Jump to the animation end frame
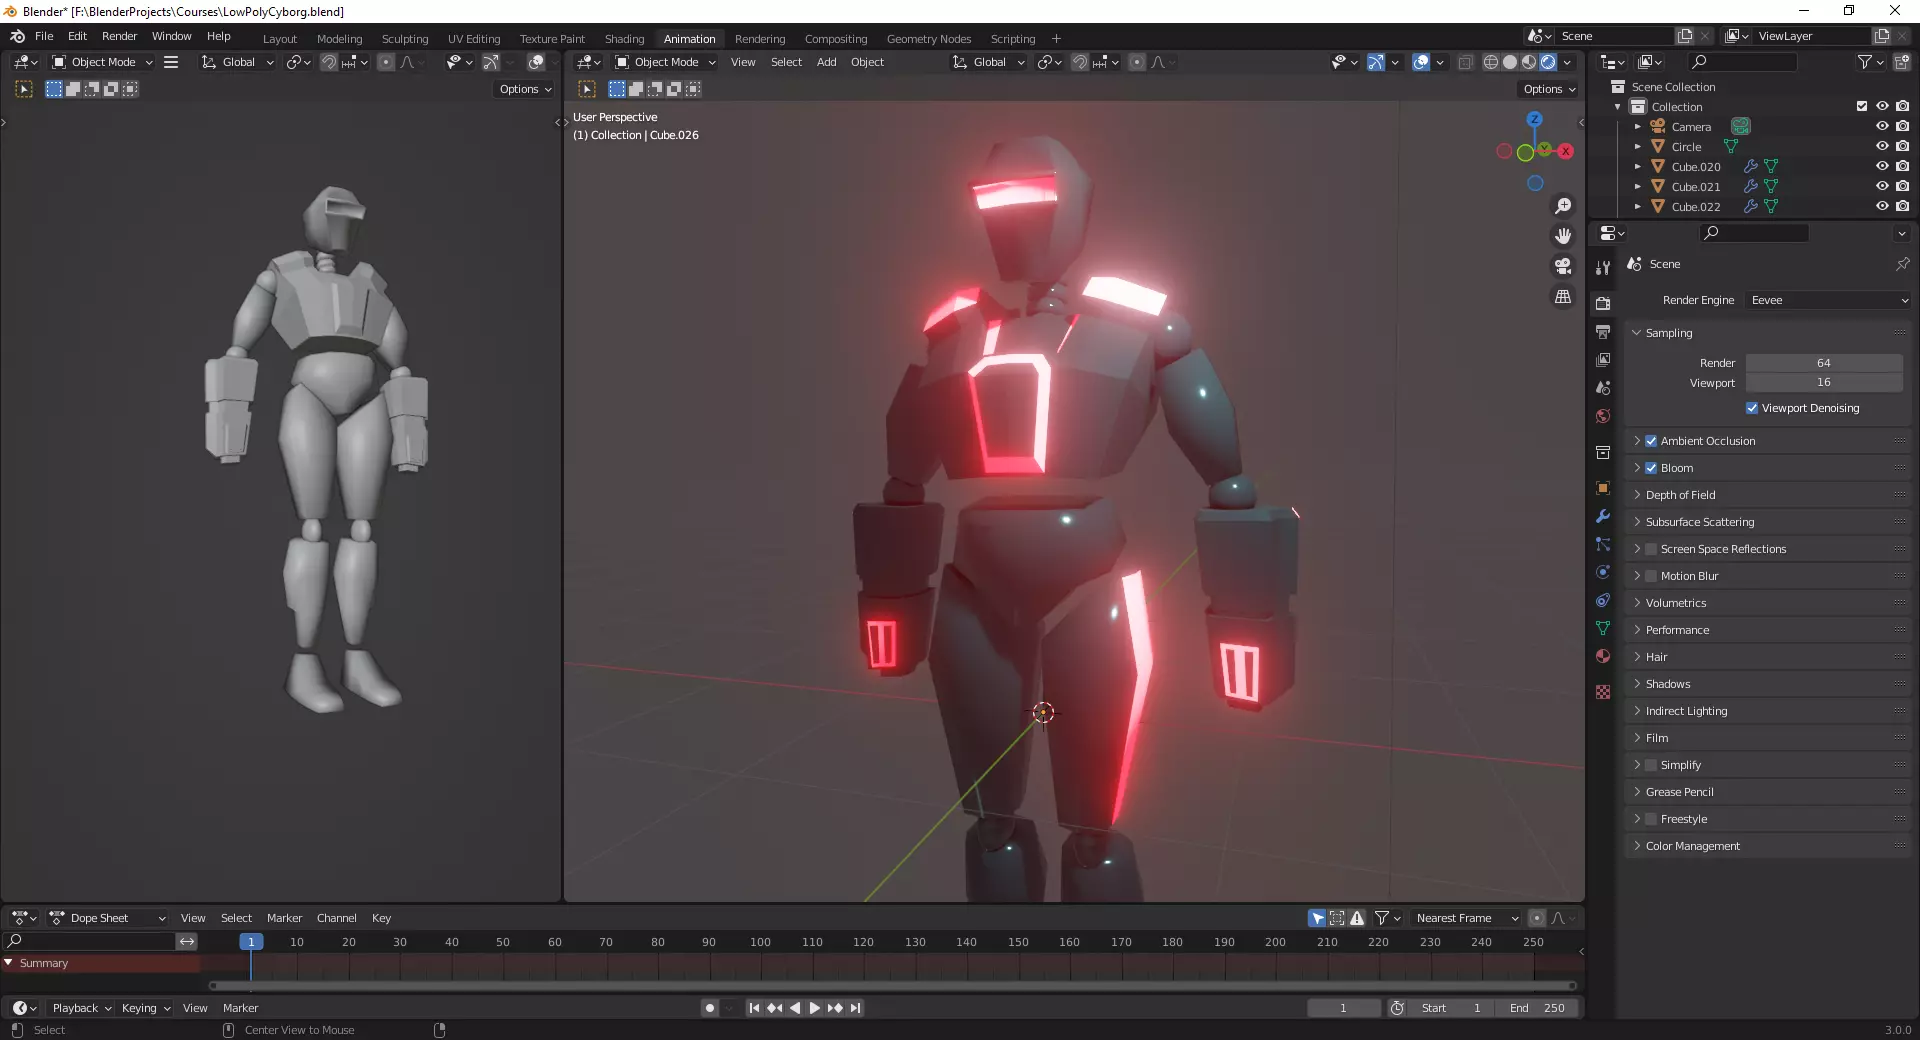Screen dimensions: 1920x1040 click(x=856, y=1008)
